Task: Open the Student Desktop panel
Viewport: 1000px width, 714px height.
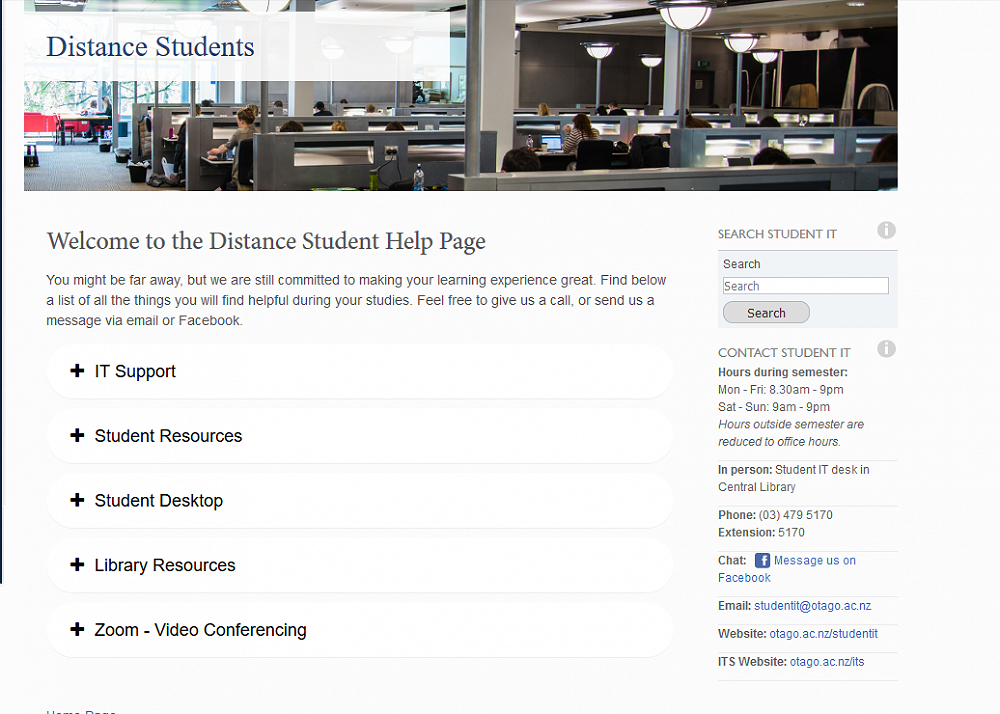Action: coord(158,501)
